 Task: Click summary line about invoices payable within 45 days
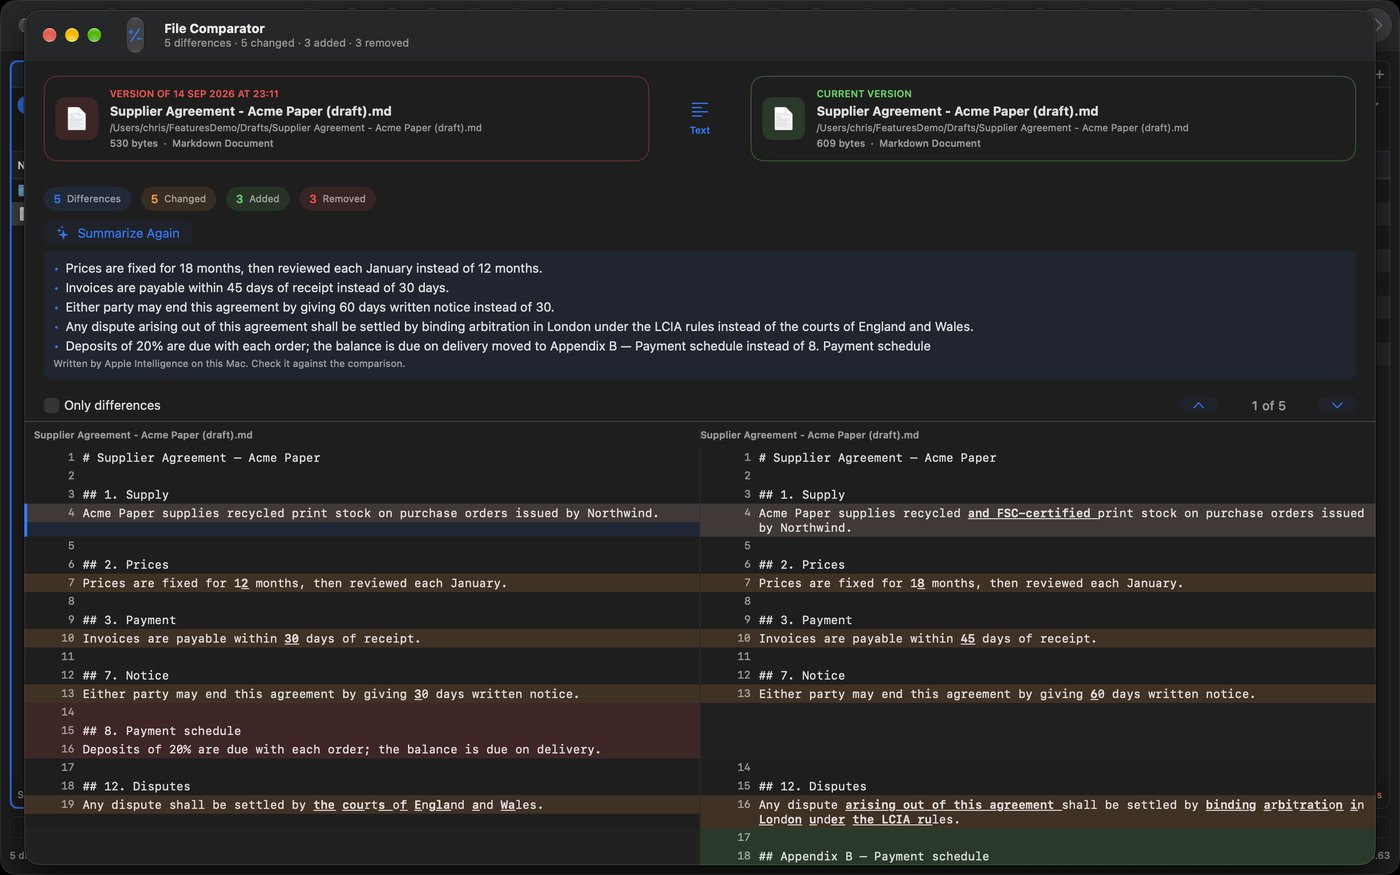click(x=257, y=288)
